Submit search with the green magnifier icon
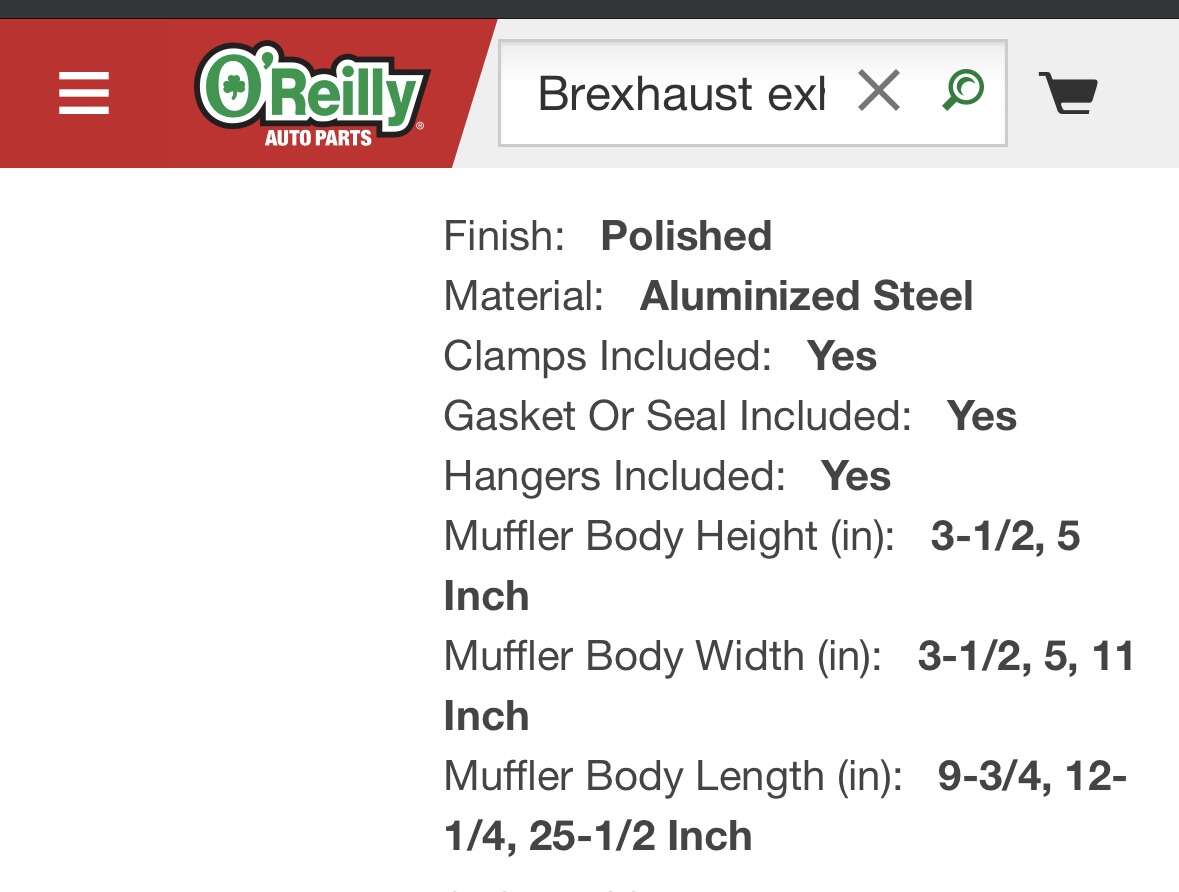 click(963, 92)
